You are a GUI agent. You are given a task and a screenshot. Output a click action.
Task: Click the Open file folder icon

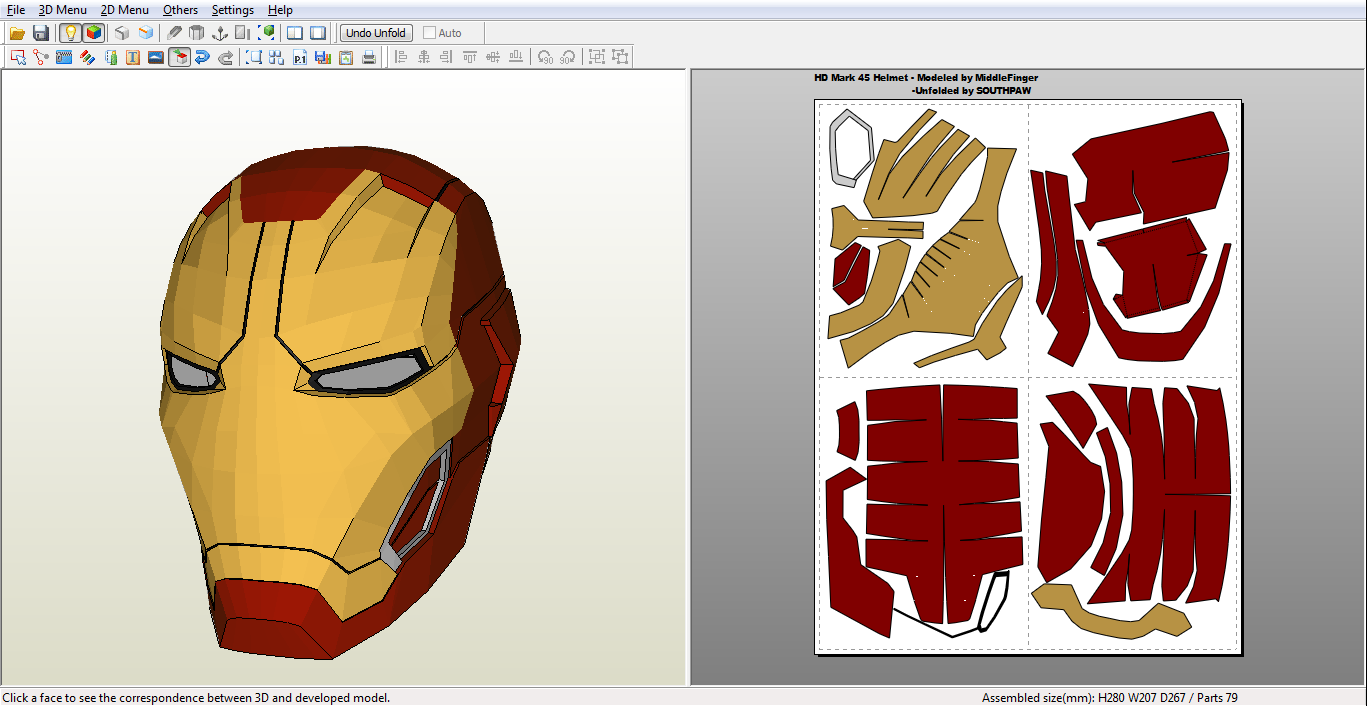tap(17, 33)
